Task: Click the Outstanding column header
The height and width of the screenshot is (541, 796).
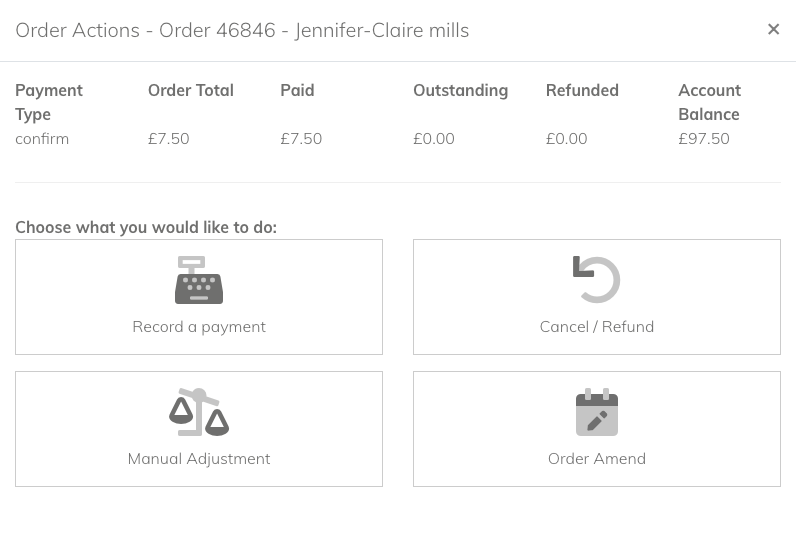Action: 460,90
